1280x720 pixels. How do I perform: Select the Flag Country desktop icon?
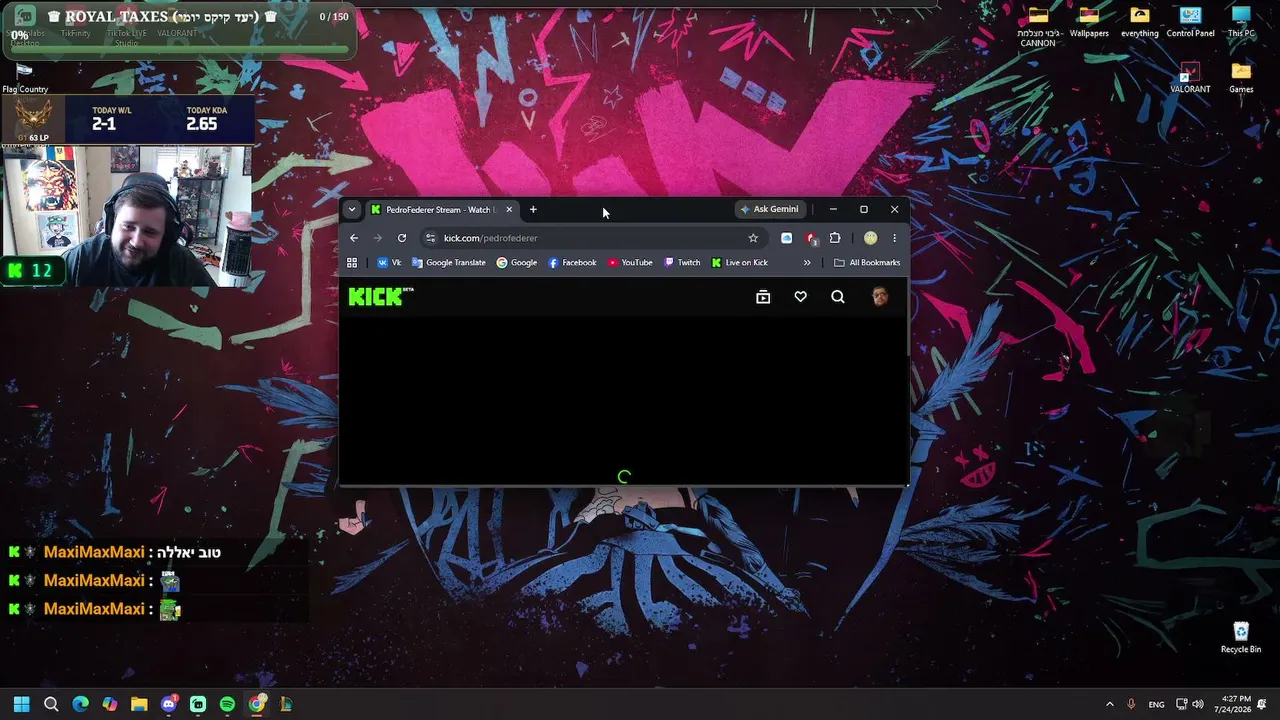pos(25,79)
